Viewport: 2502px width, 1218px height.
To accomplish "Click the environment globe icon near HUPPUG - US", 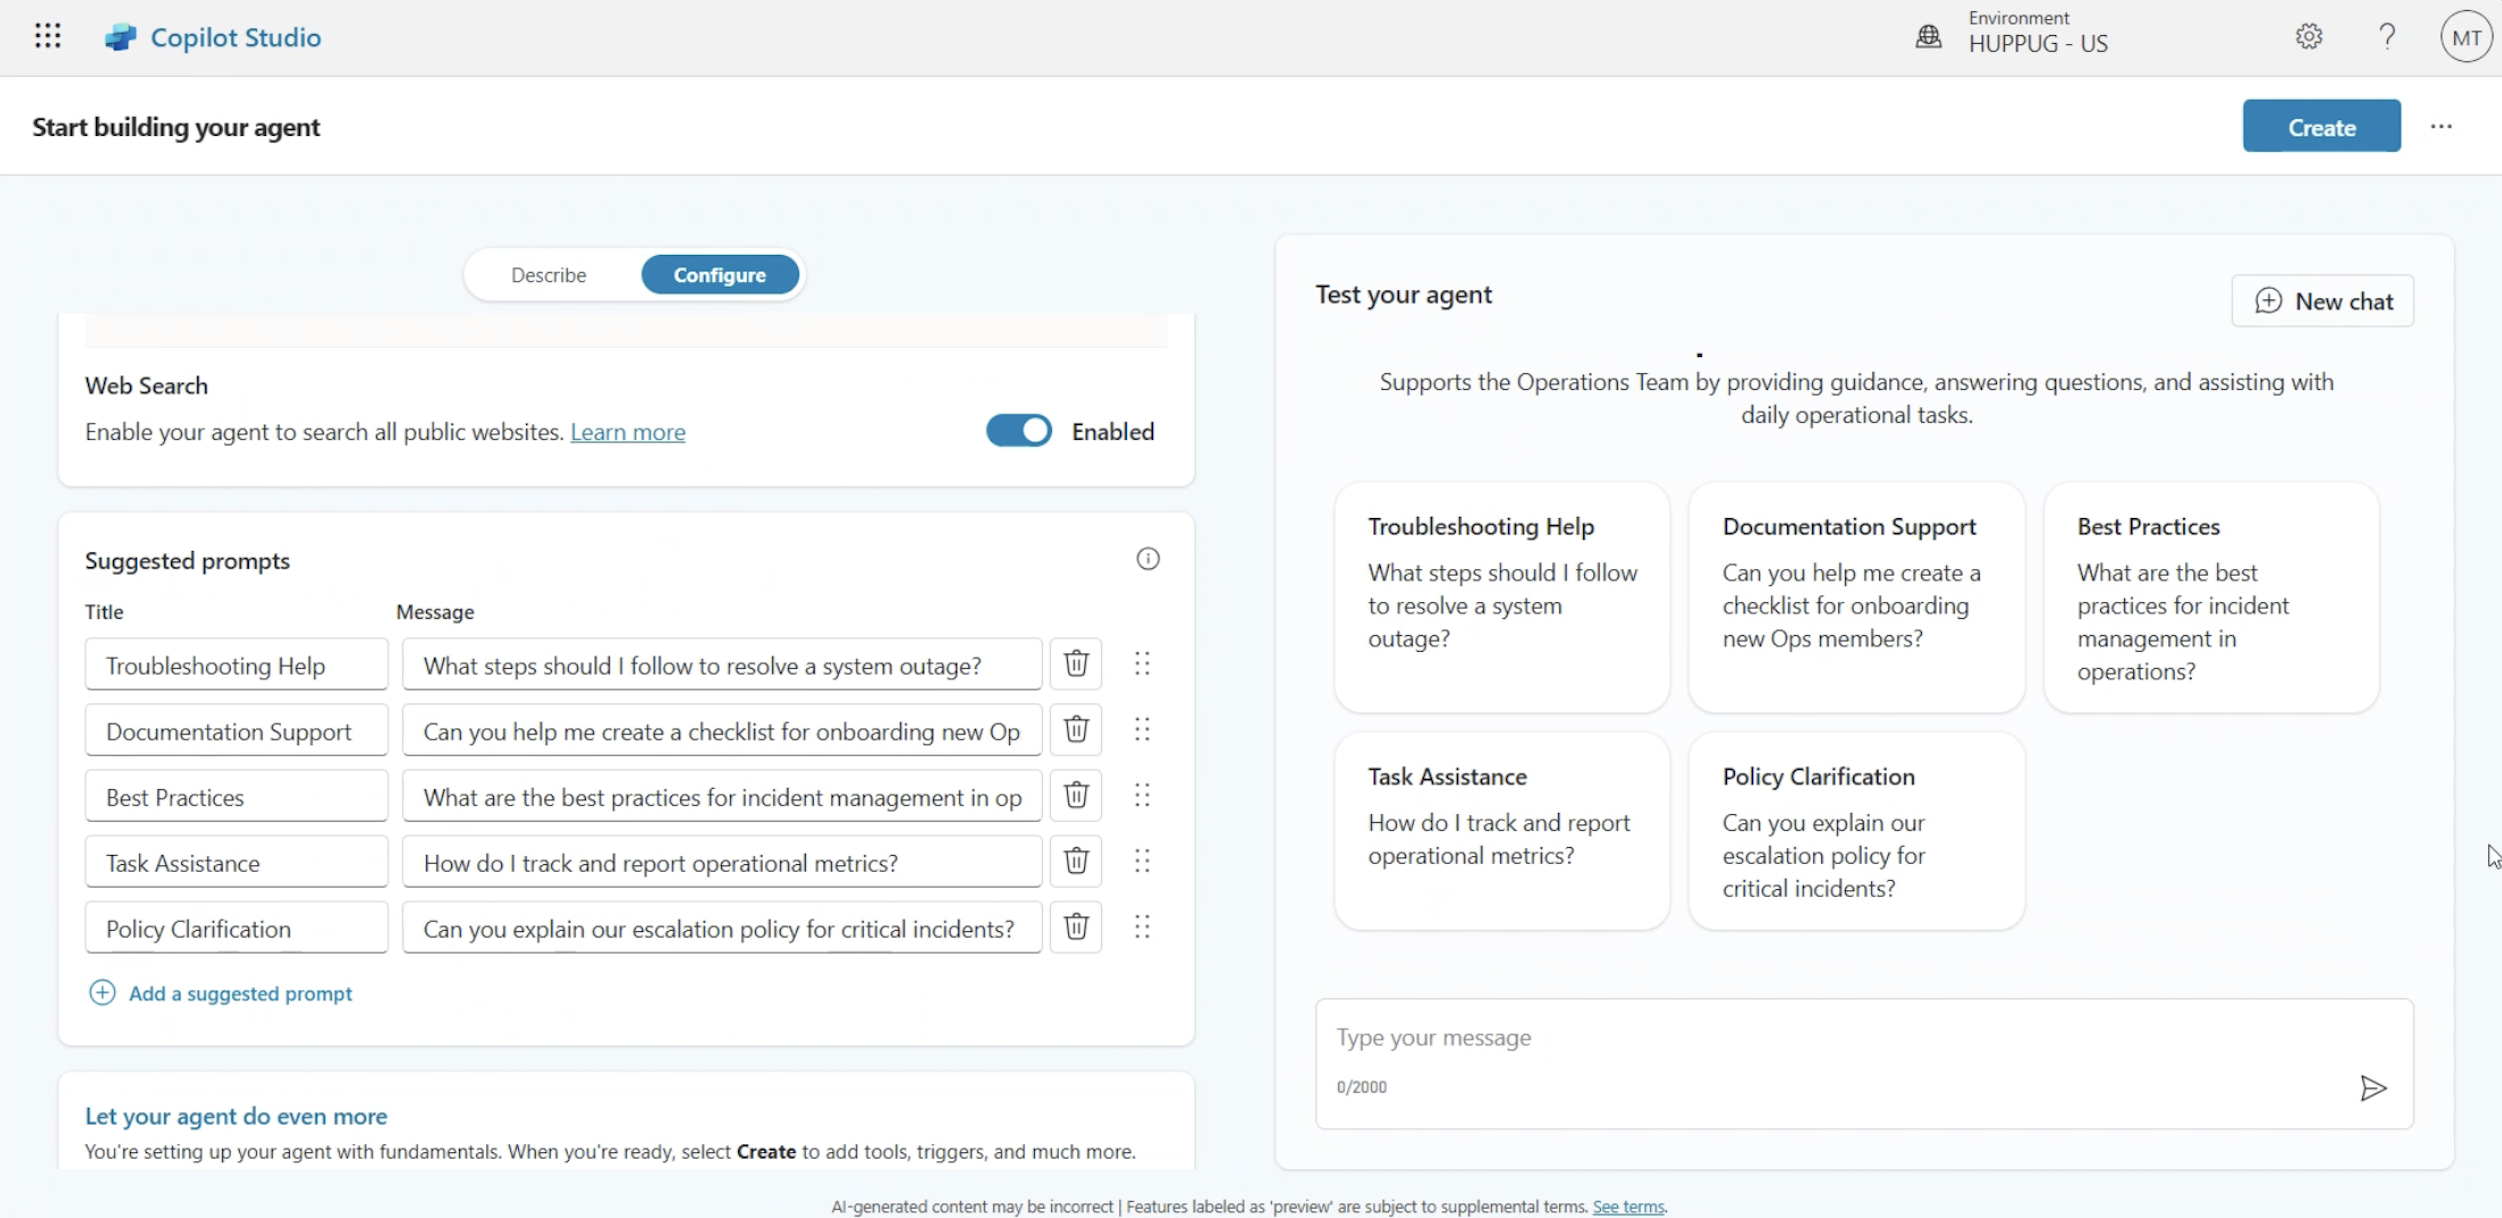I will pos(1929,34).
